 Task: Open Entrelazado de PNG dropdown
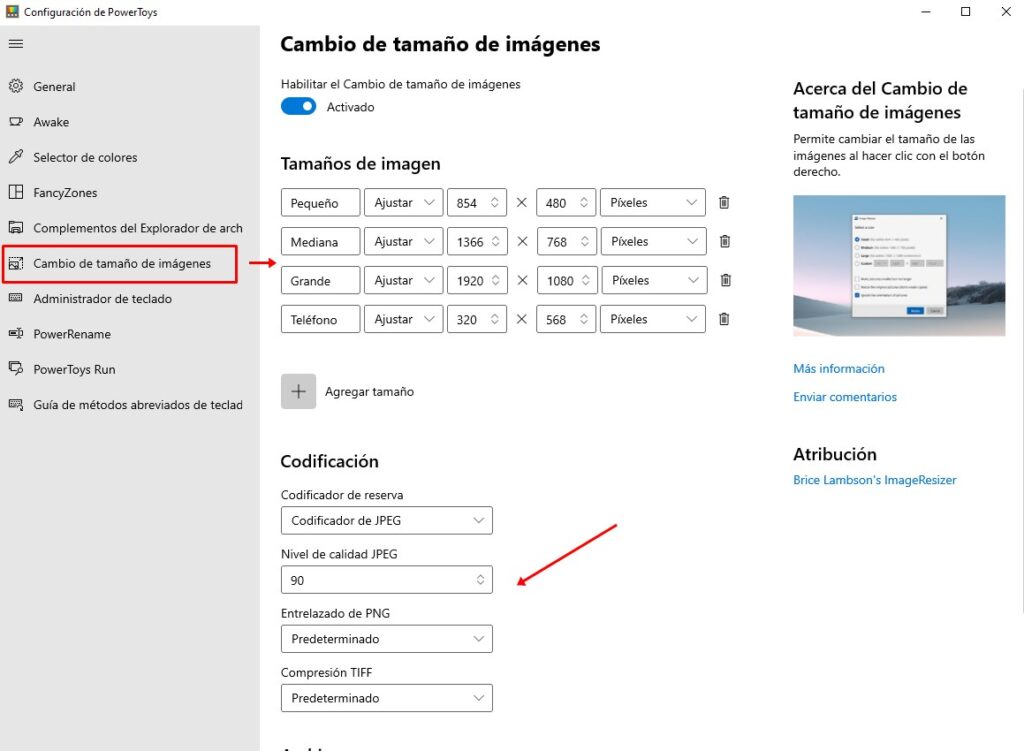pos(387,639)
